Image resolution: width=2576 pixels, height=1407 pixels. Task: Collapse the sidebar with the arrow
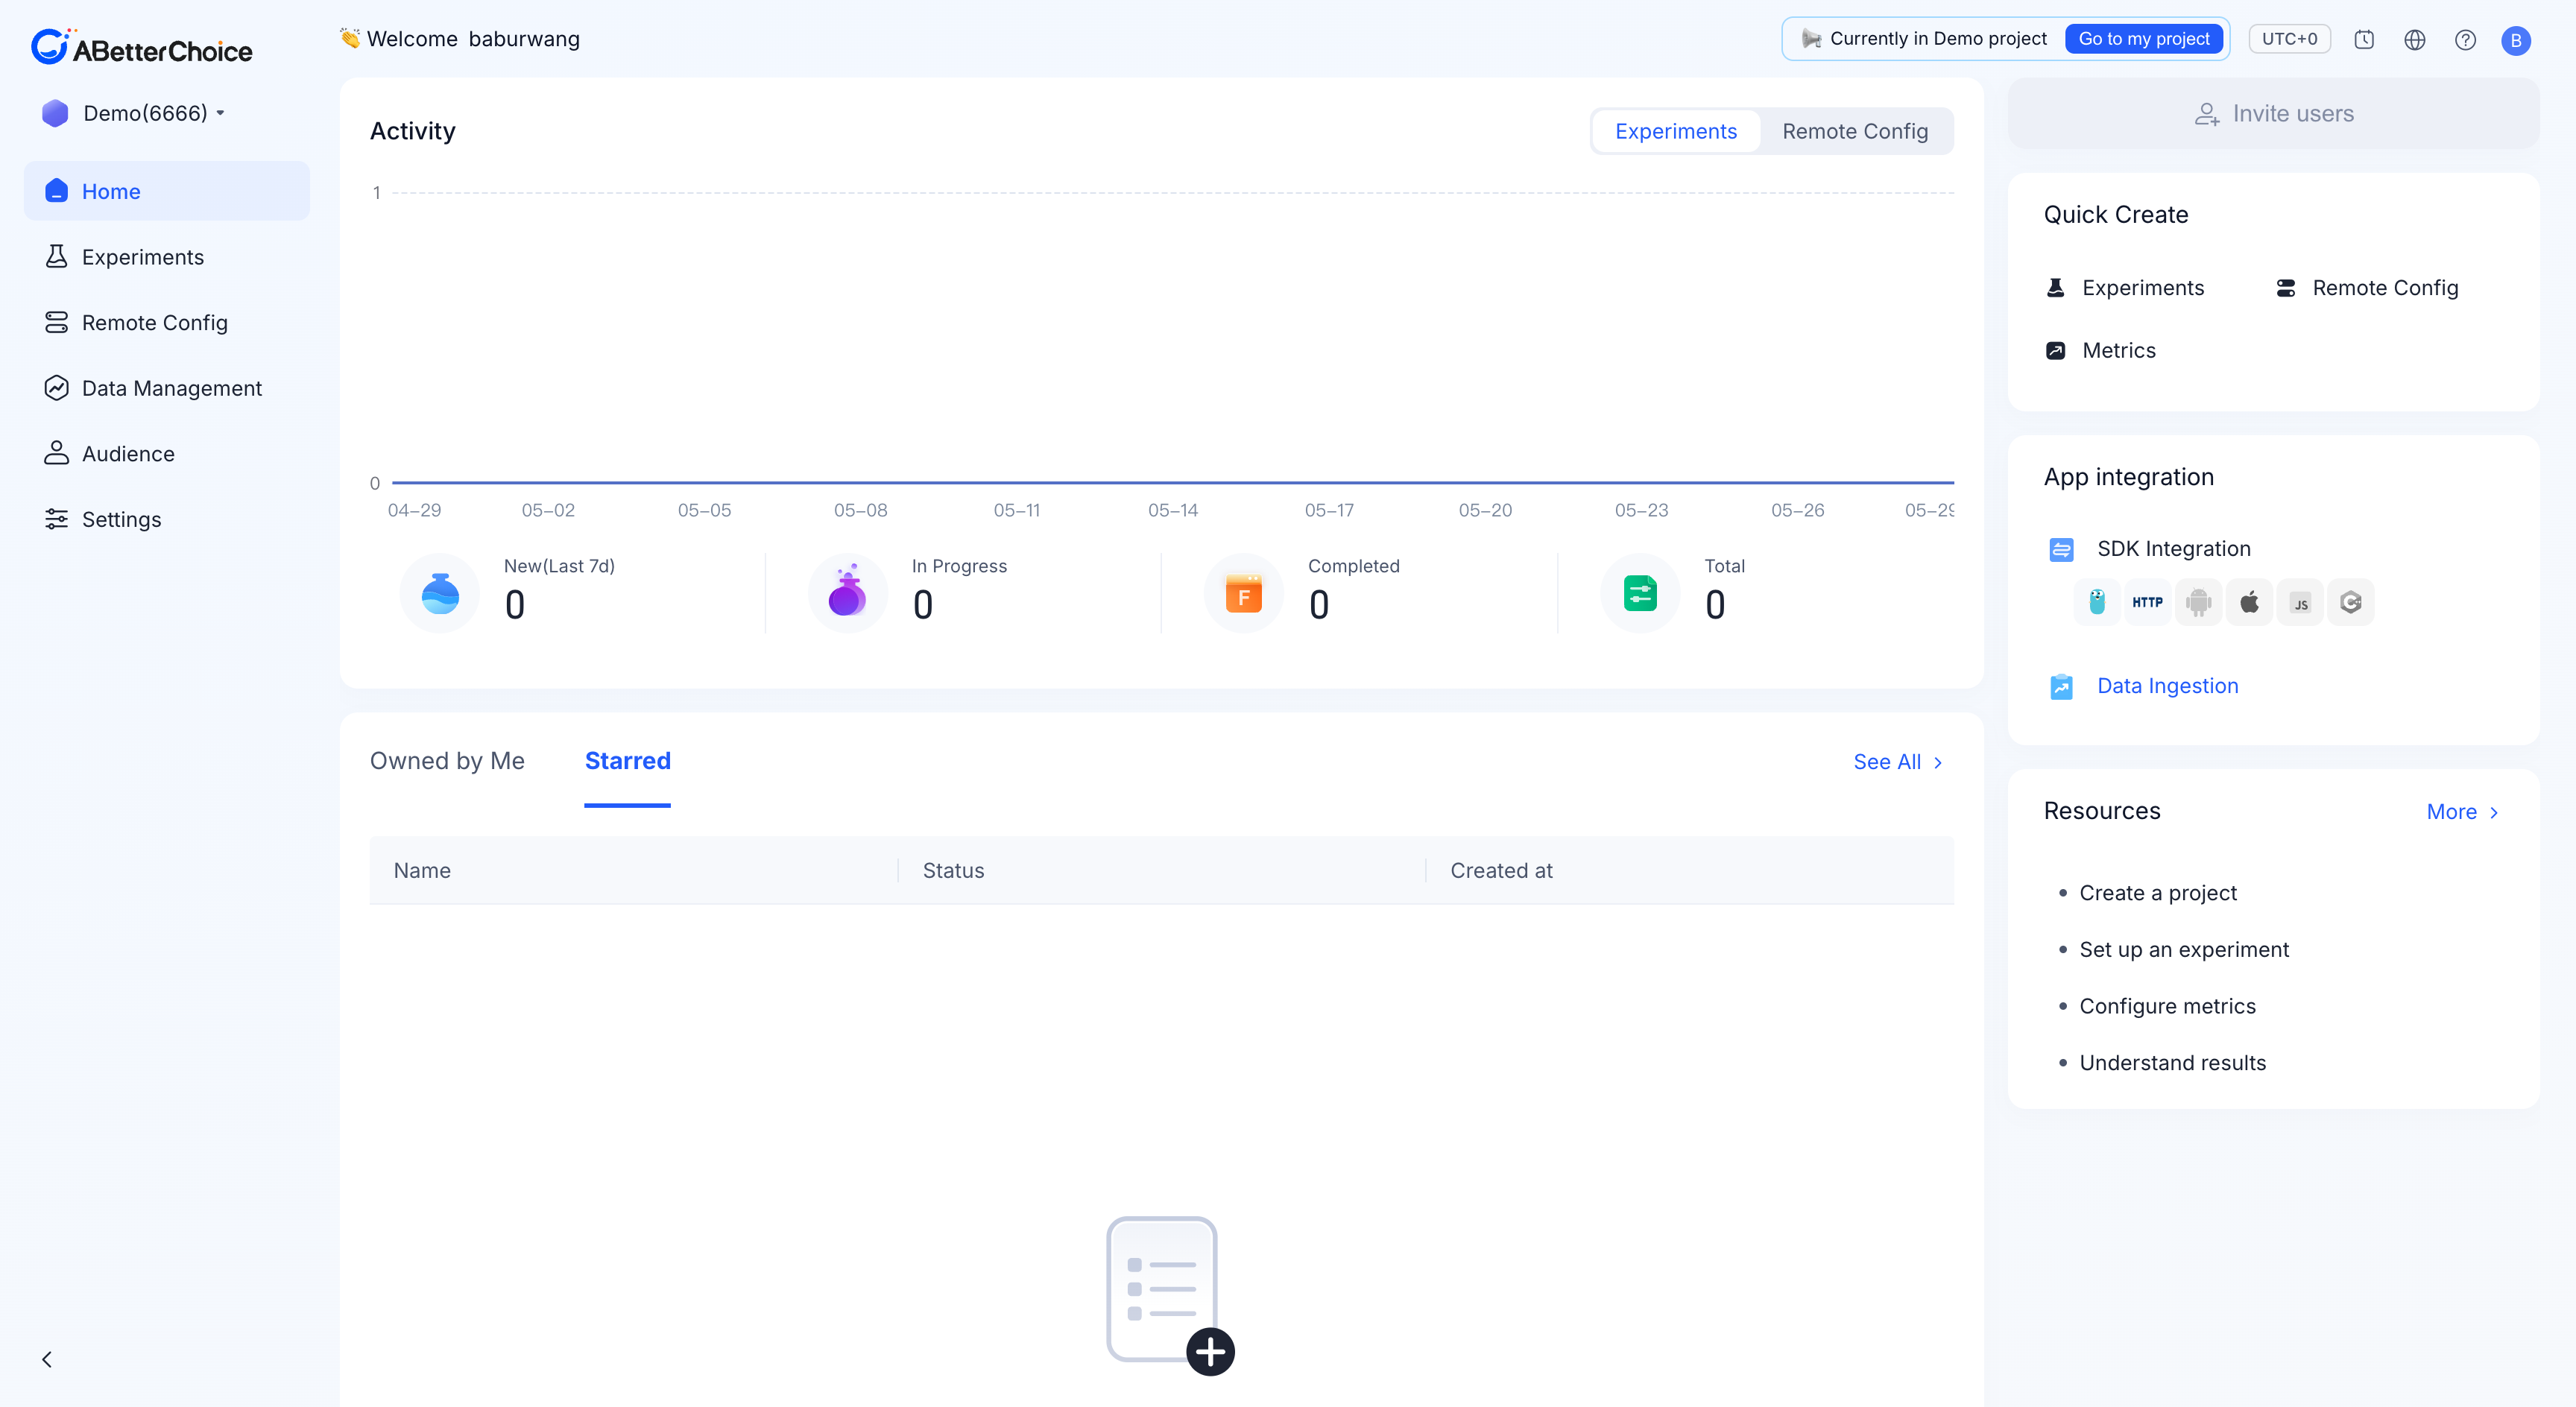[x=47, y=1359]
